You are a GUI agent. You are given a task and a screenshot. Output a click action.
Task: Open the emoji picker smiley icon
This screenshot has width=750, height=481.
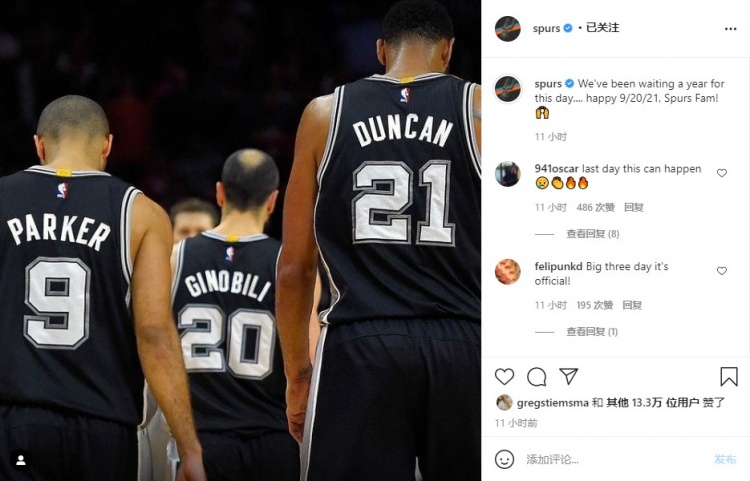pyautogui.click(x=504, y=459)
